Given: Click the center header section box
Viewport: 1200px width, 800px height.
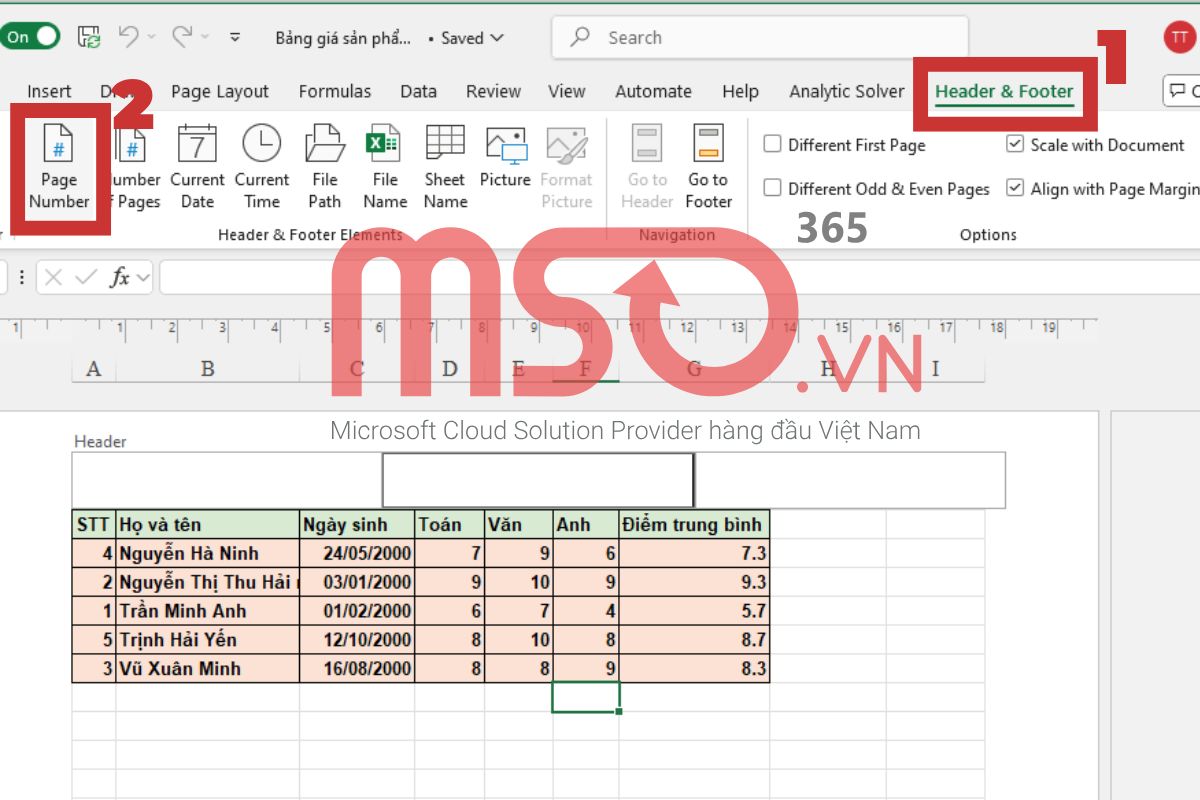Looking at the screenshot, I should pyautogui.click(x=538, y=480).
